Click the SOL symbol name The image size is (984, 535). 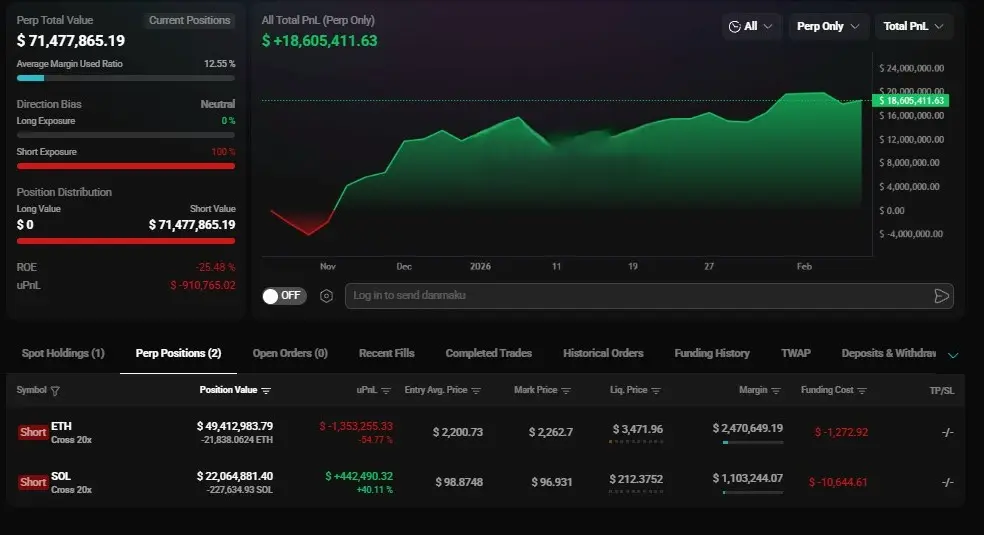[x=61, y=476]
